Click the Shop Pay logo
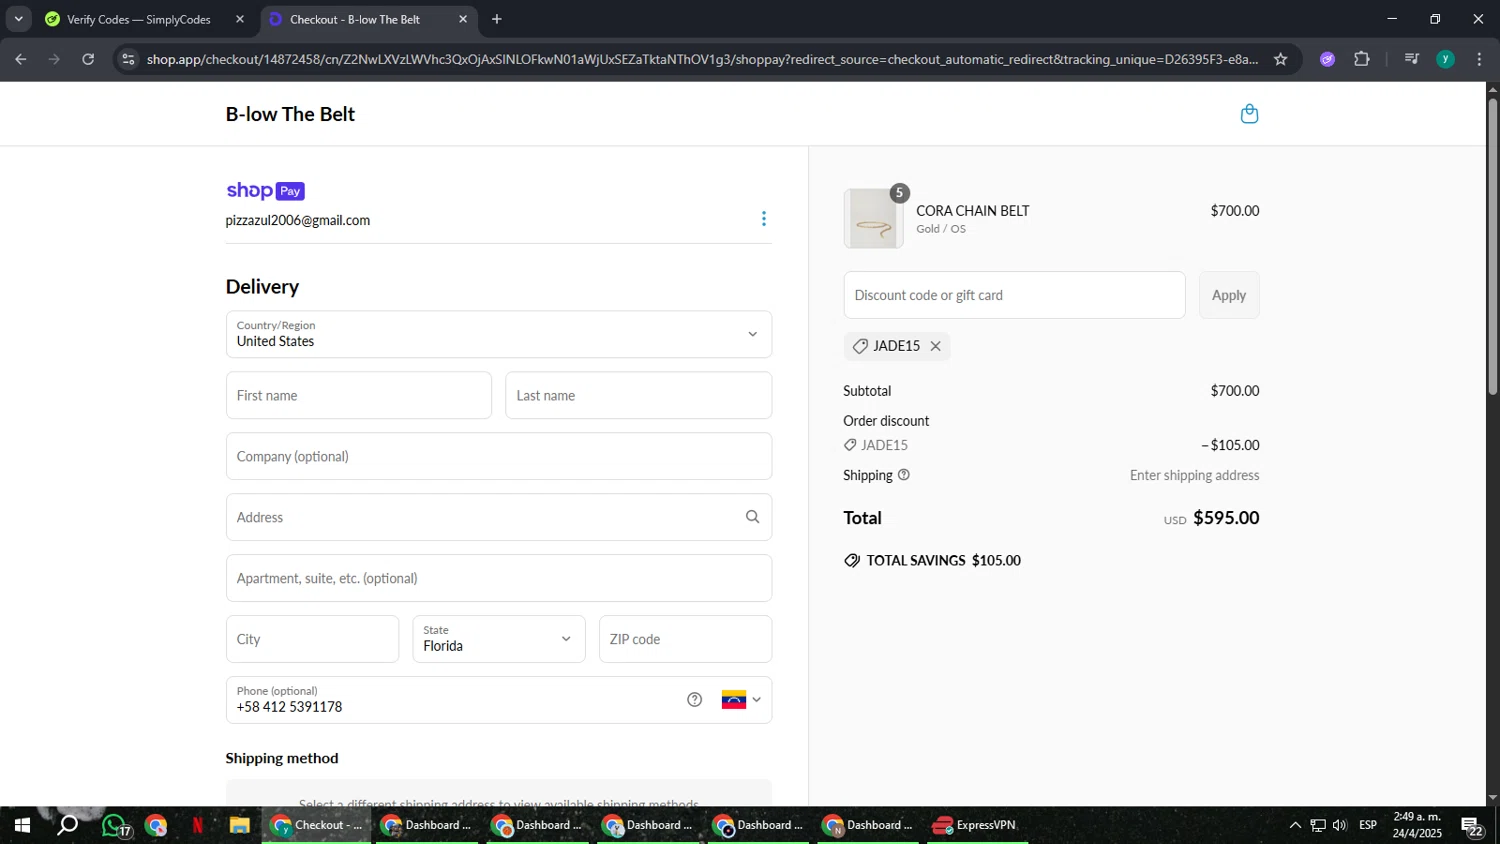This screenshot has width=1500, height=844. 265,191
